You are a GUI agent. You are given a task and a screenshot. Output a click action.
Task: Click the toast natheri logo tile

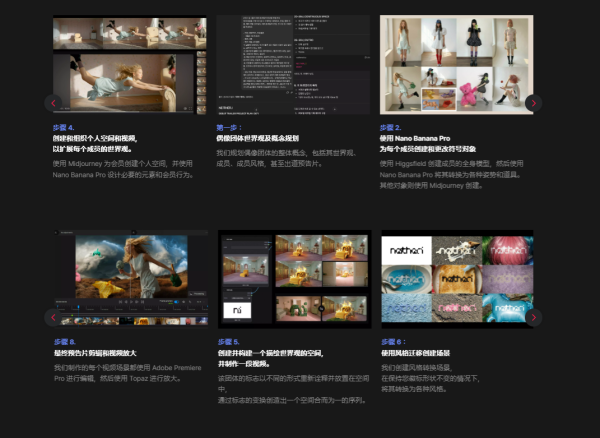point(457,279)
